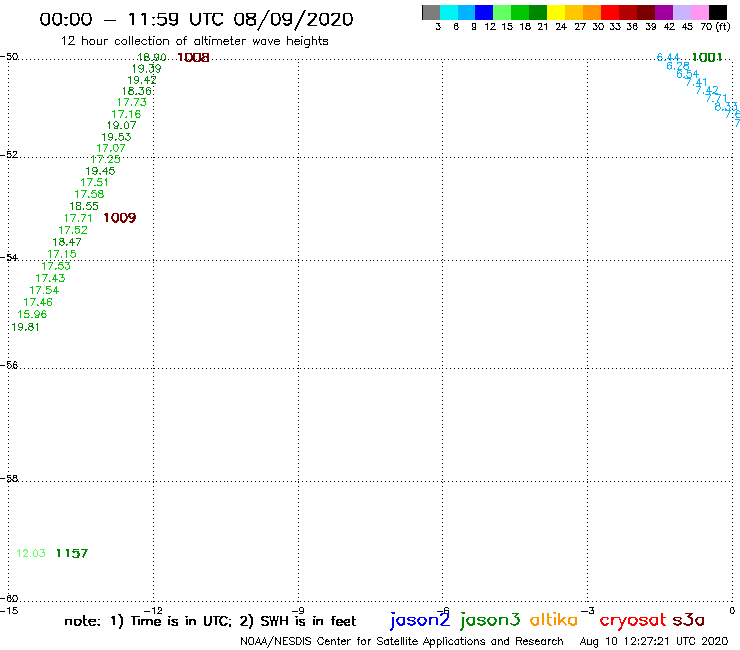Click the wave height value '19.45'
Image resolution: width=740 pixels, height=650 pixels.
pyautogui.click(x=100, y=171)
